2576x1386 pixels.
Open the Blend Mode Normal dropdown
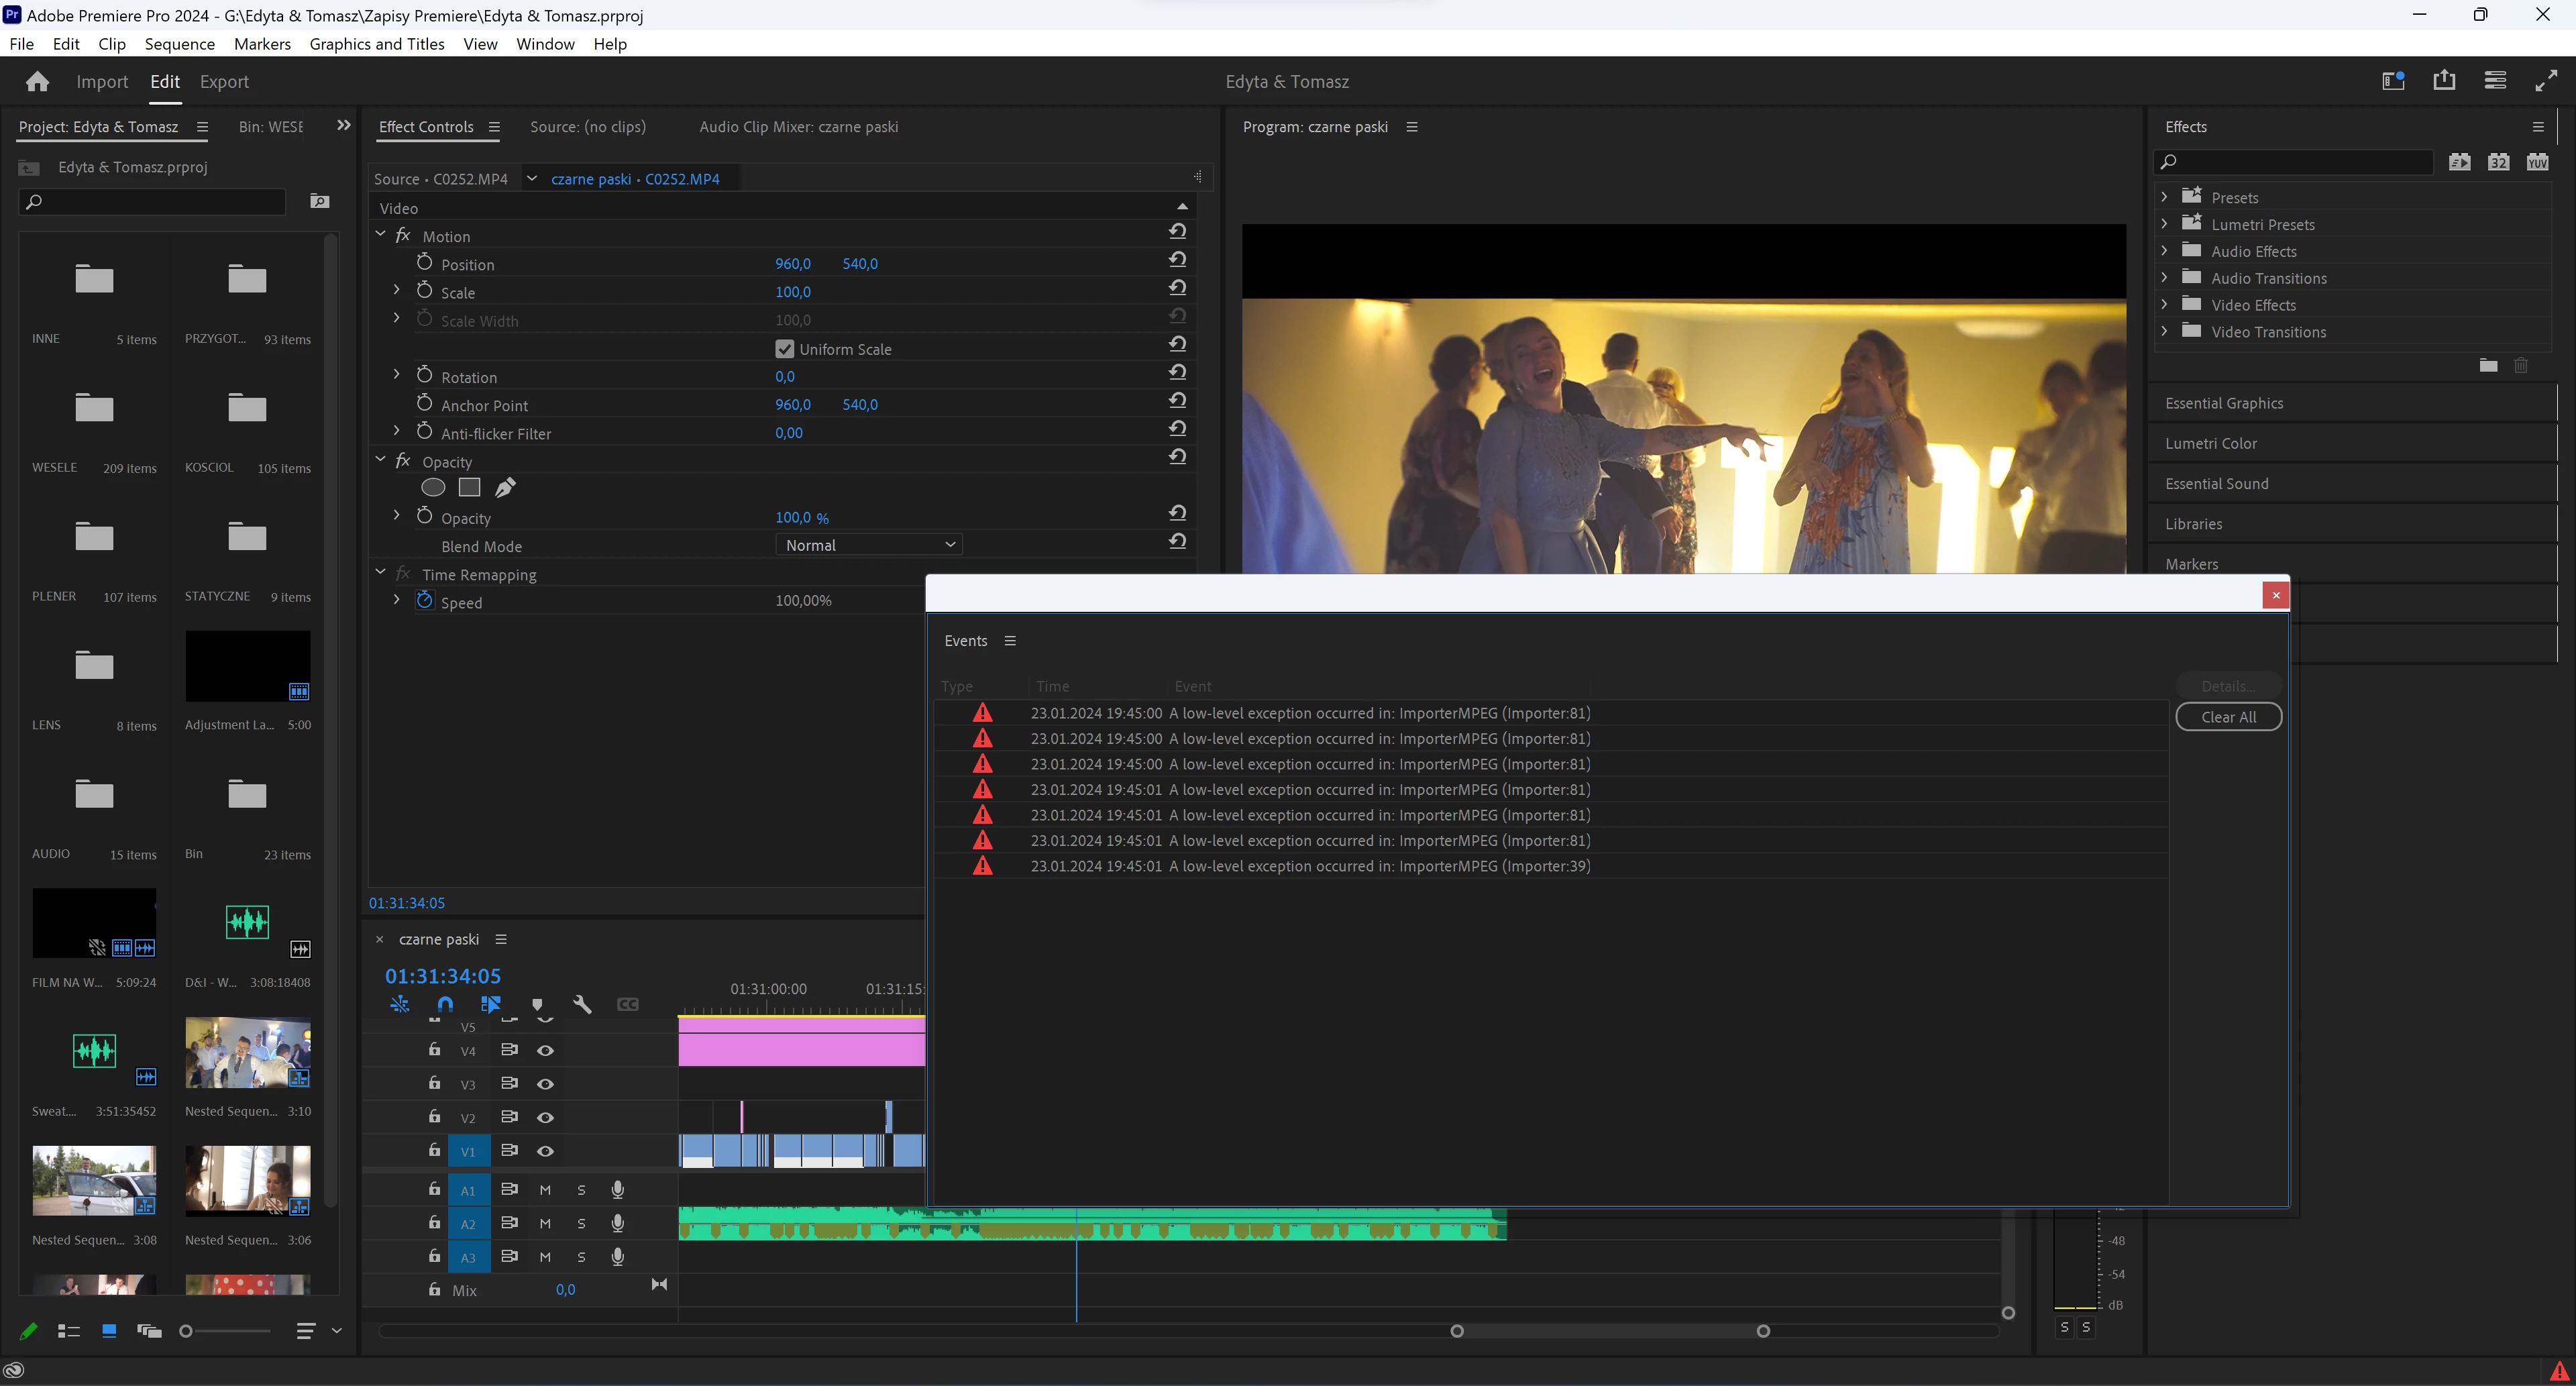pyautogui.click(x=868, y=545)
